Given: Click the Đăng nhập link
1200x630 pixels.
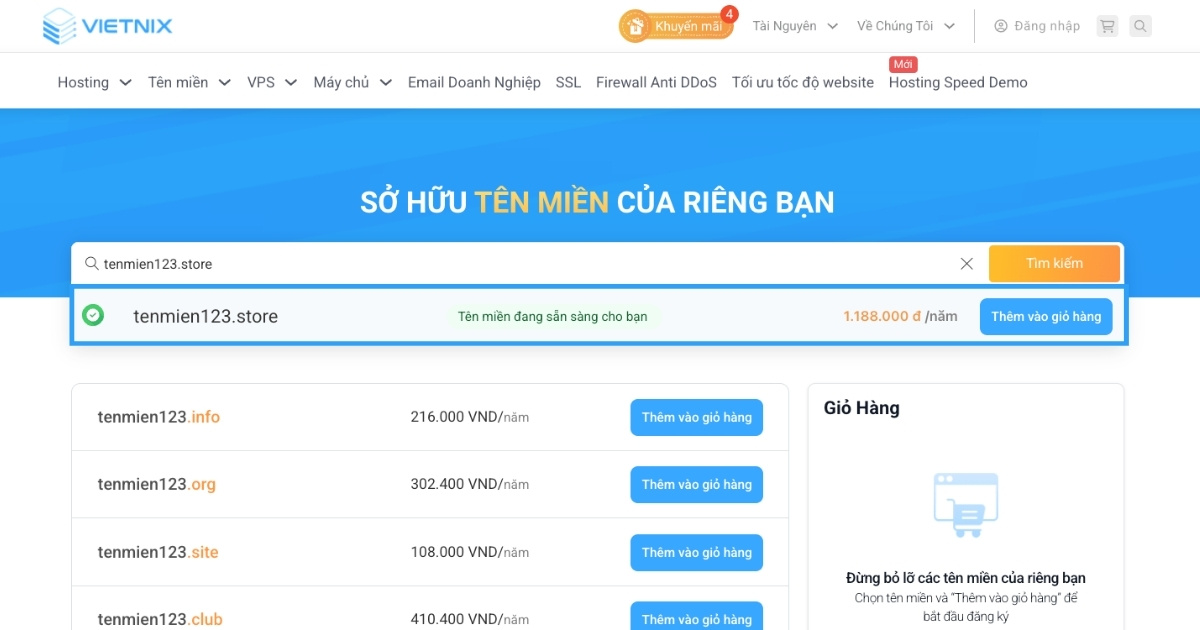Looking at the screenshot, I should 1044,26.
